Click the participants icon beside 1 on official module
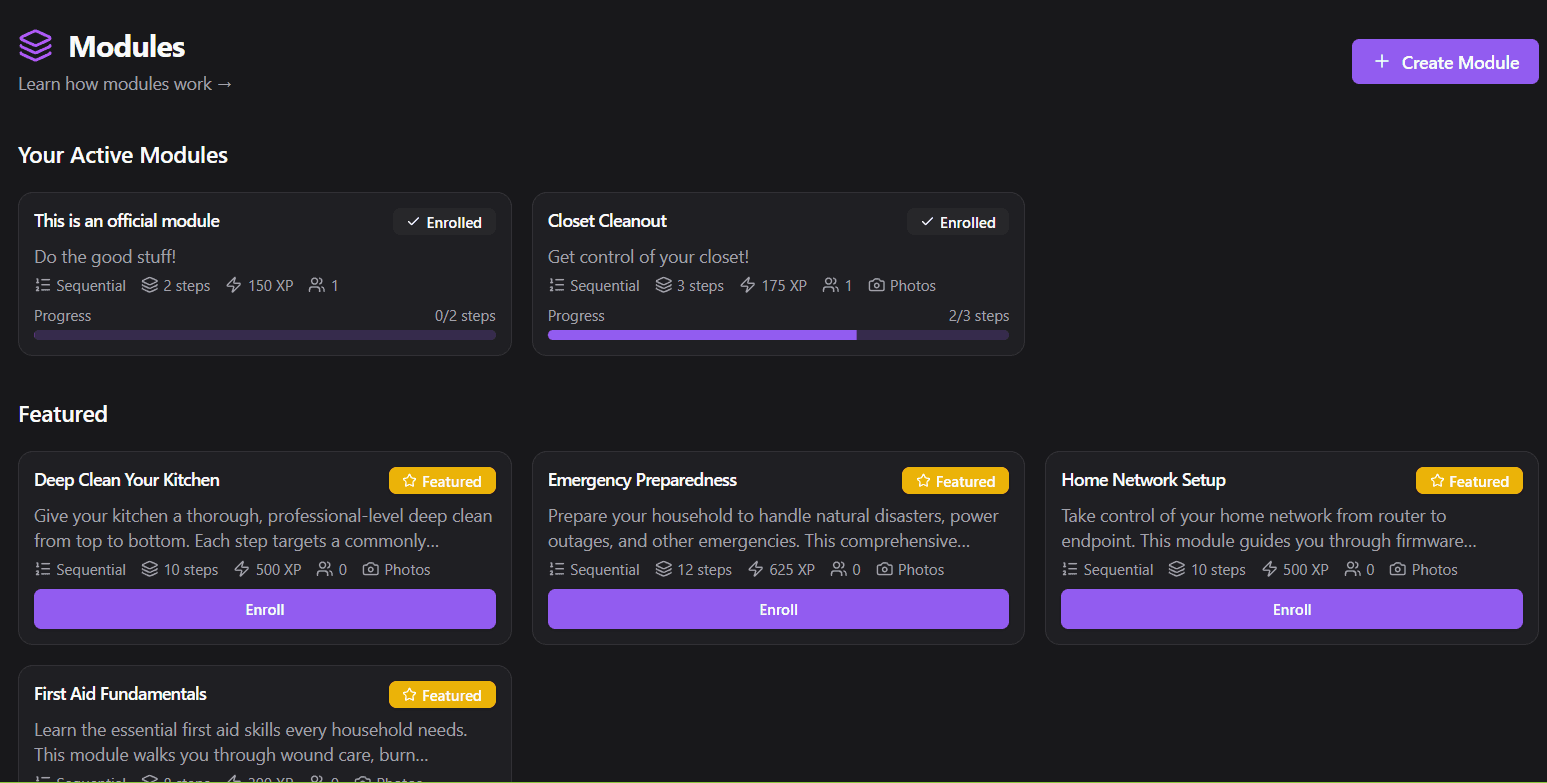Viewport: 1547px width, 783px height. coord(315,285)
